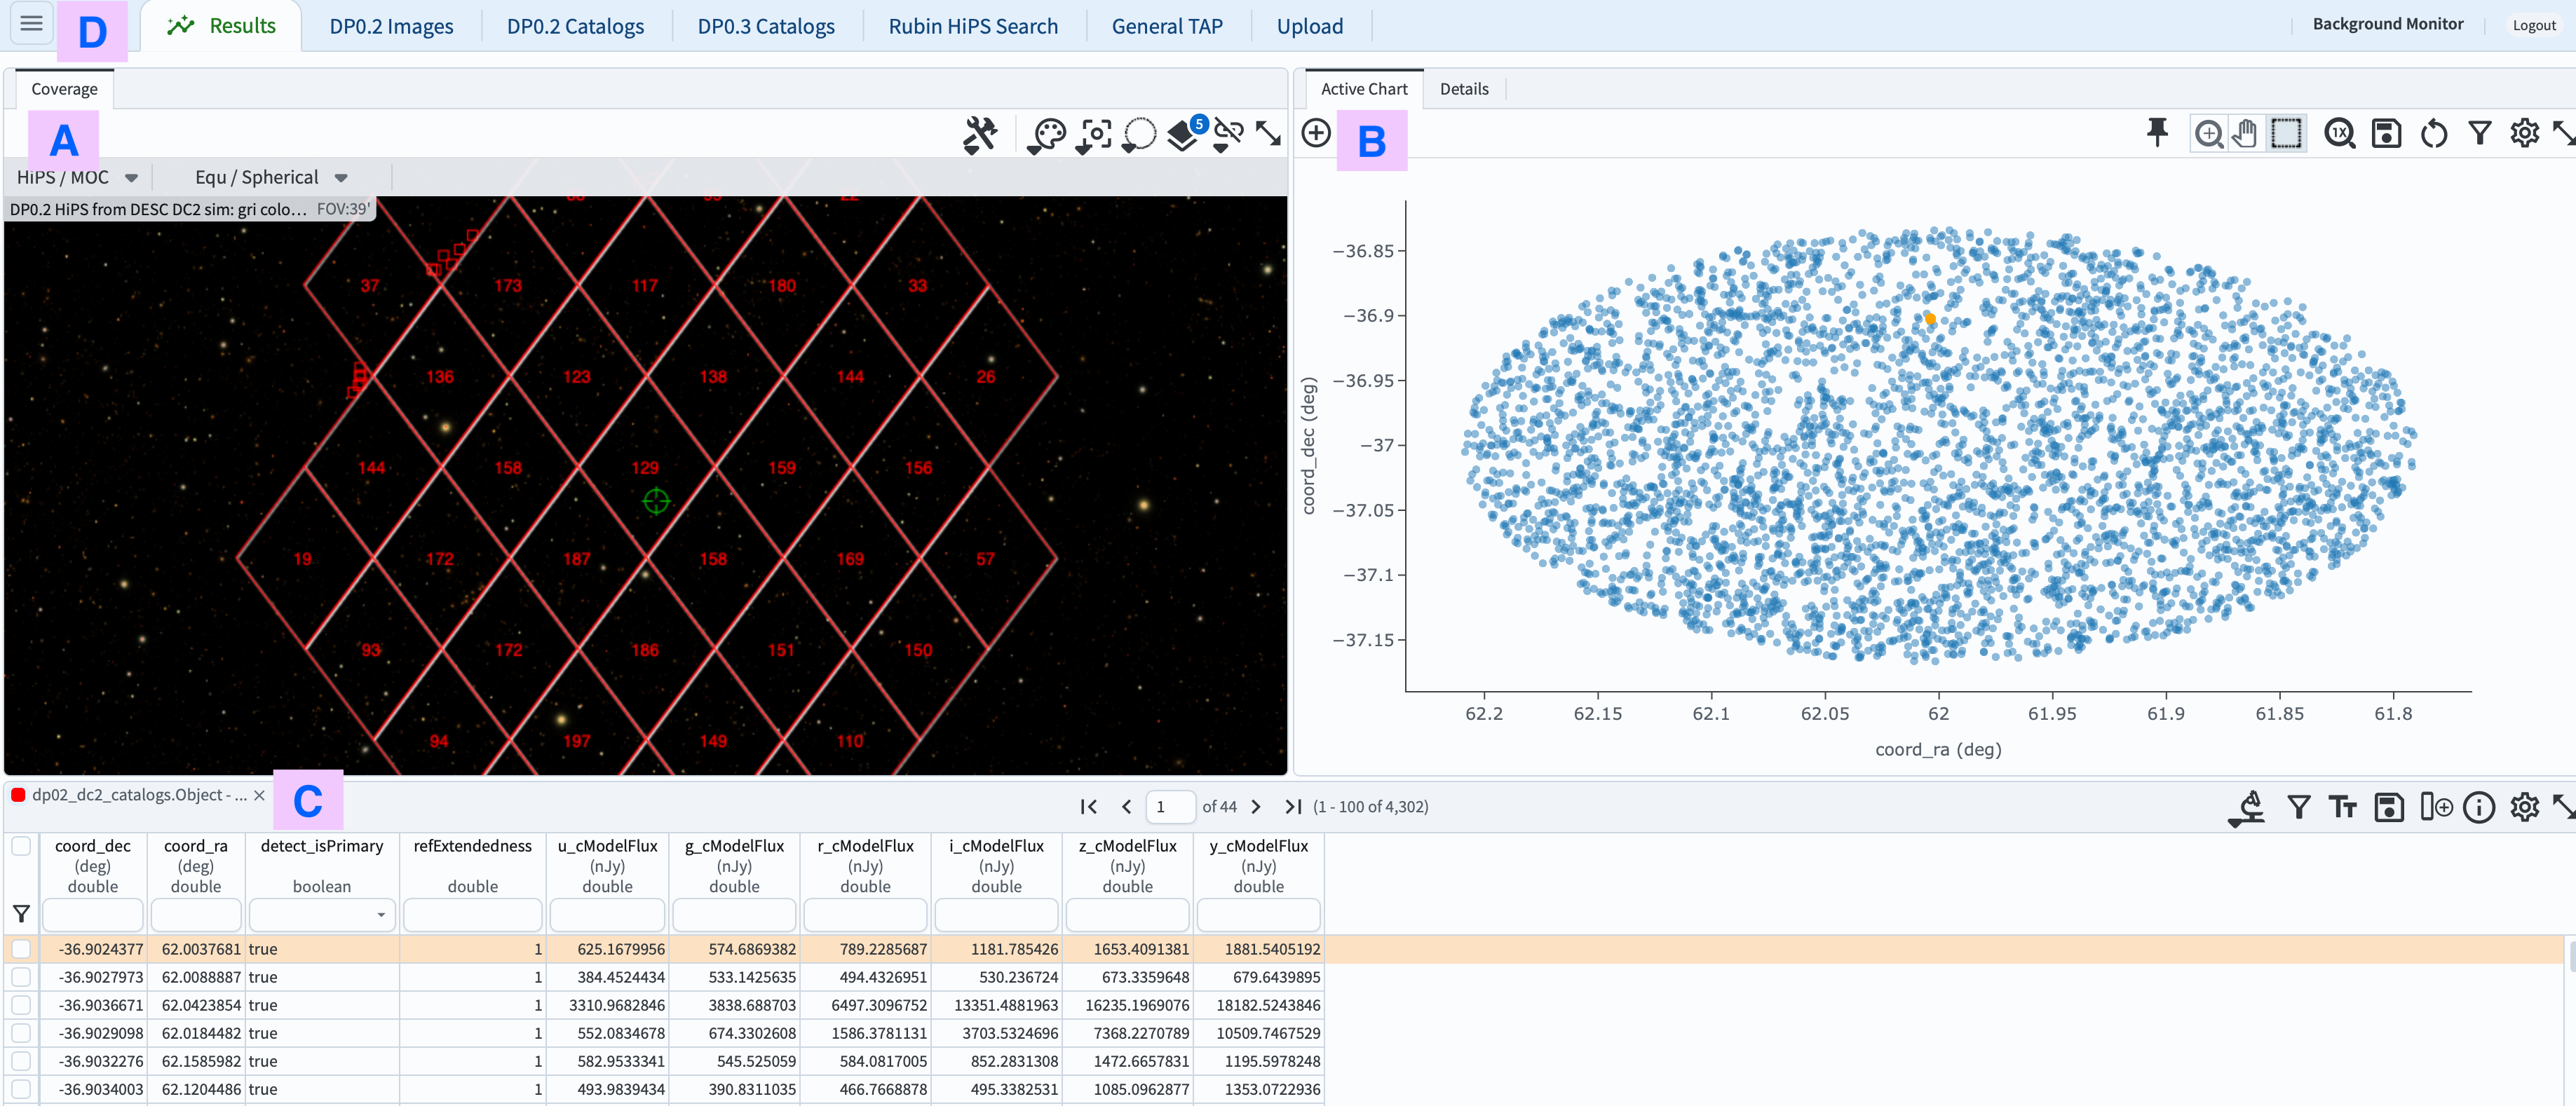The width and height of the screenshot is (2576, 1106).
Task: Open the chart filter tool
Action: pos(2480,133)
